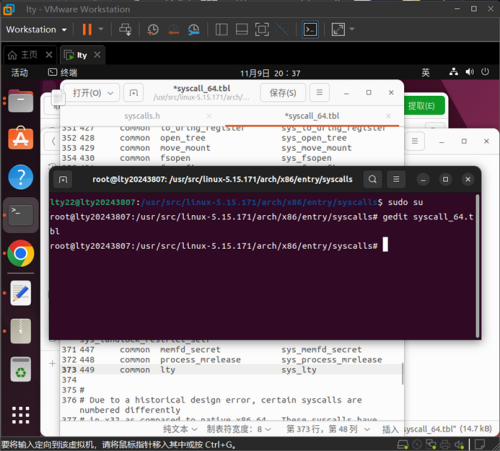Take a snapshot of the VM
Image resolution: width=500 pixels, height=451 pixels.
click(x=153, y=29)
